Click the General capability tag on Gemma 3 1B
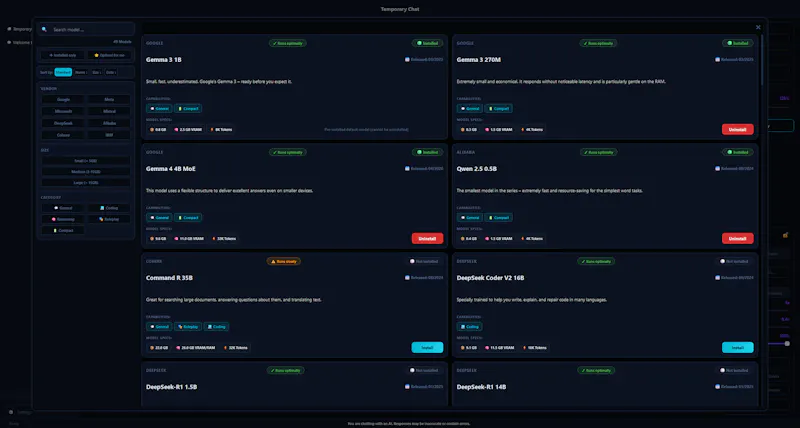Image resolution: width=800 pixels, height=428 pixels. pyautogui.click(x=159, y=108)
